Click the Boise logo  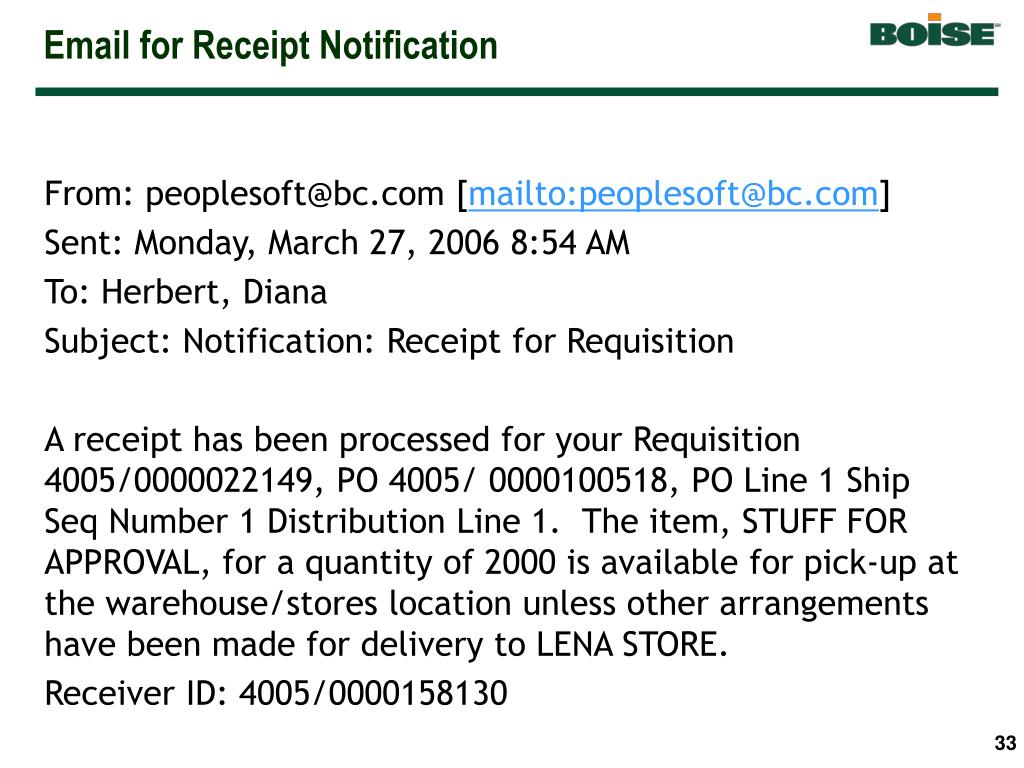[x=935, y=31]
